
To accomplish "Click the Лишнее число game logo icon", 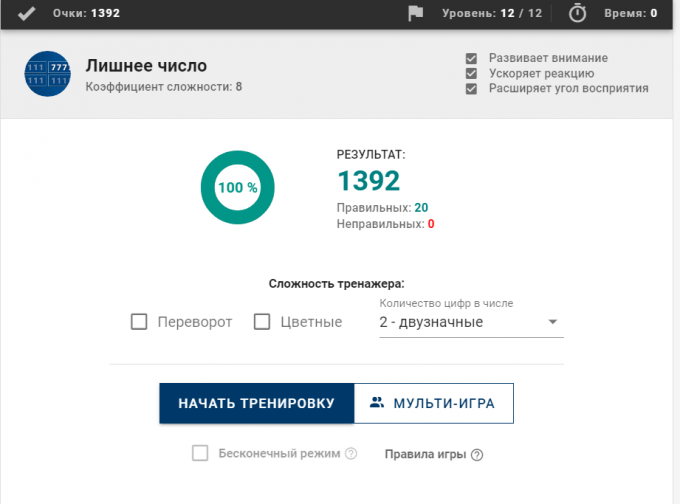I will [x=45, y=75].
